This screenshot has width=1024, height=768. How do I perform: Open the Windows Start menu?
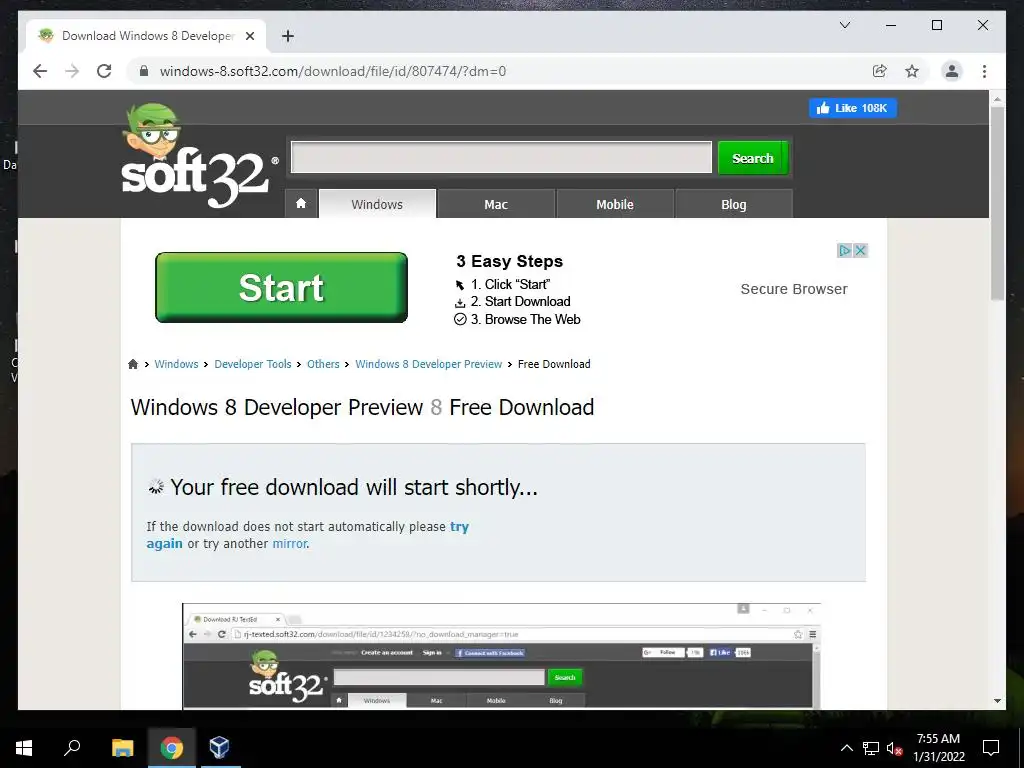[x=24, y=748]
